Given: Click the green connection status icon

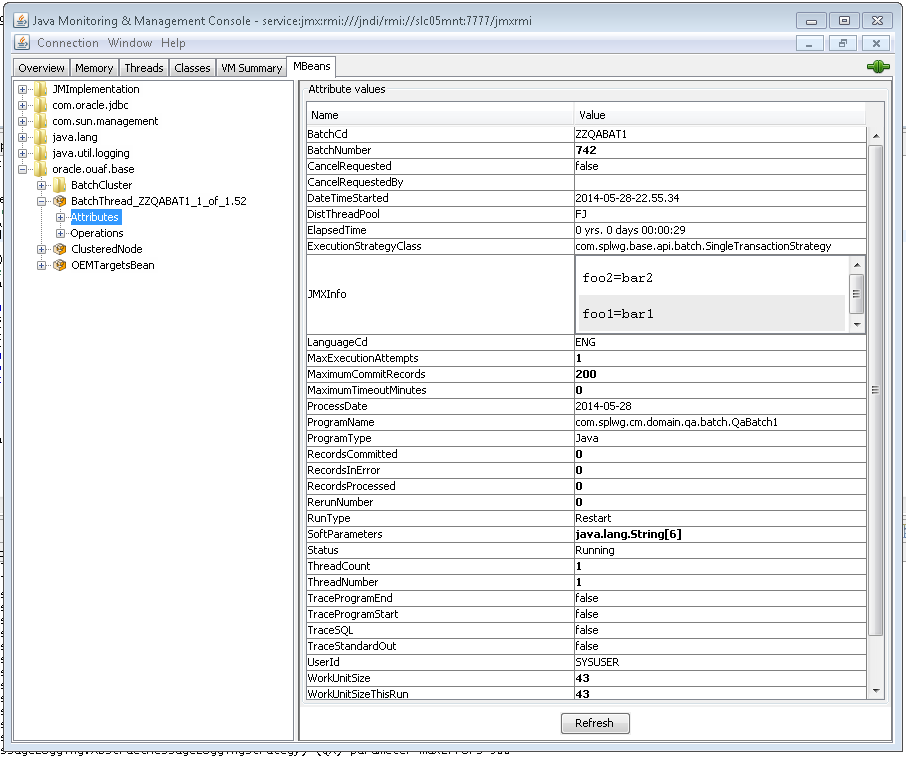Looking at the screenshot, I should click(x=878, y=66).
